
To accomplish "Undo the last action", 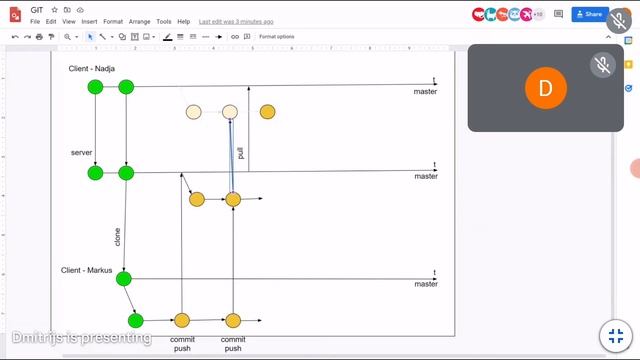I will point(15,37).
